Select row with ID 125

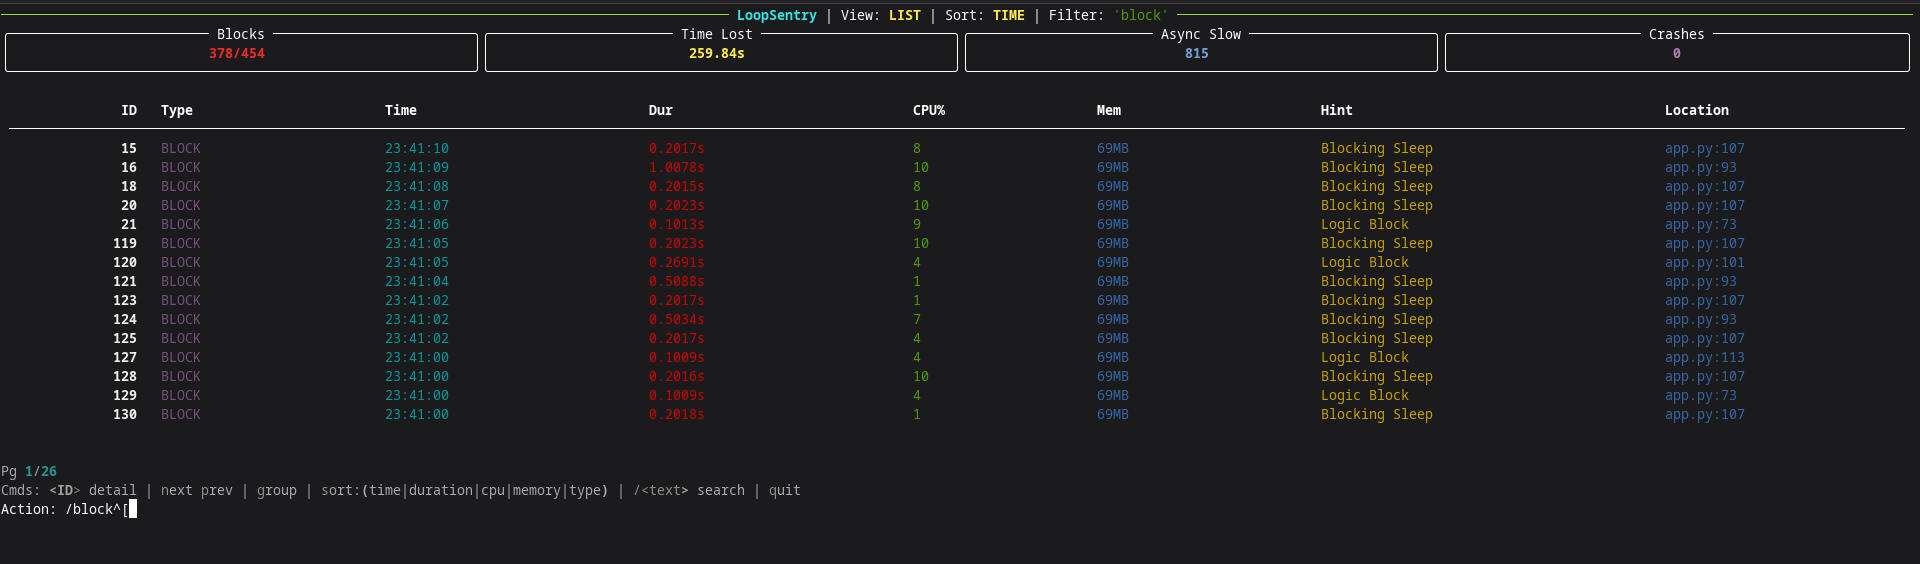point(957,339)
